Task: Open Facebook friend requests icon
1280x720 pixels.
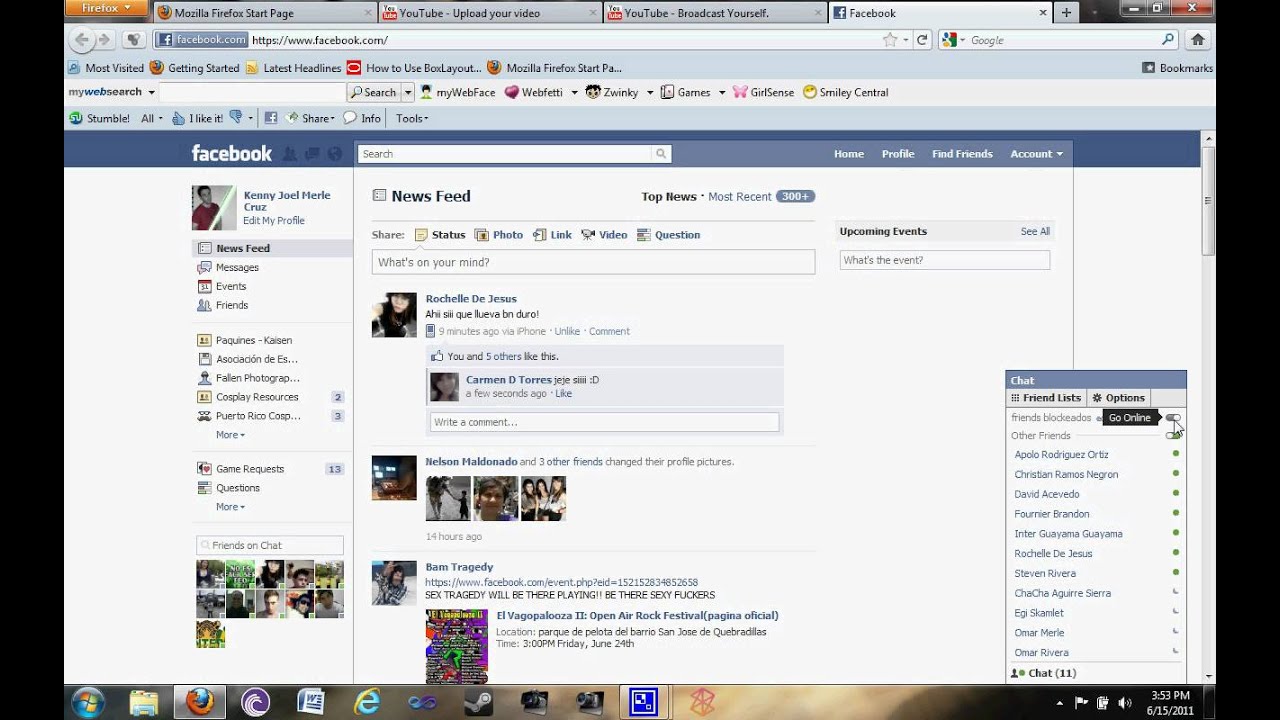Action: 290,154
